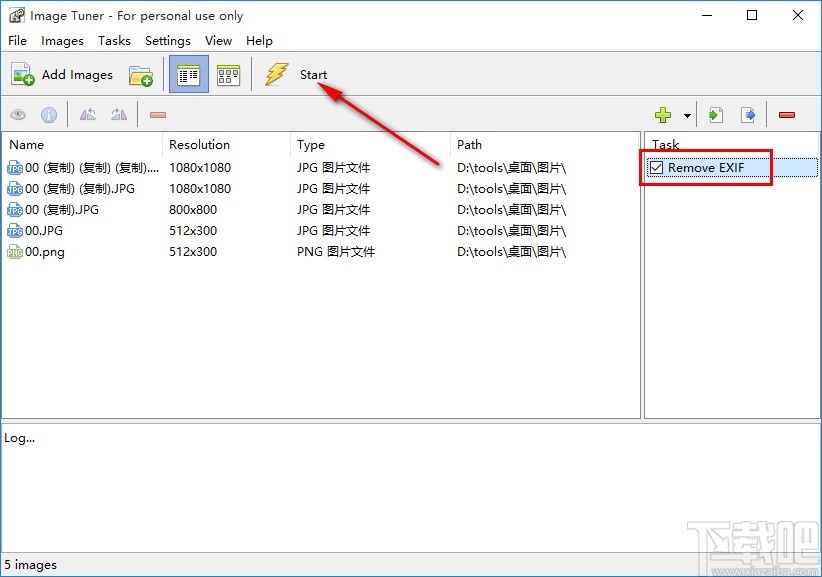The width and height of the screenshot is (822, 577).
Task: Click the Add Images button
Action: (62, 75)
